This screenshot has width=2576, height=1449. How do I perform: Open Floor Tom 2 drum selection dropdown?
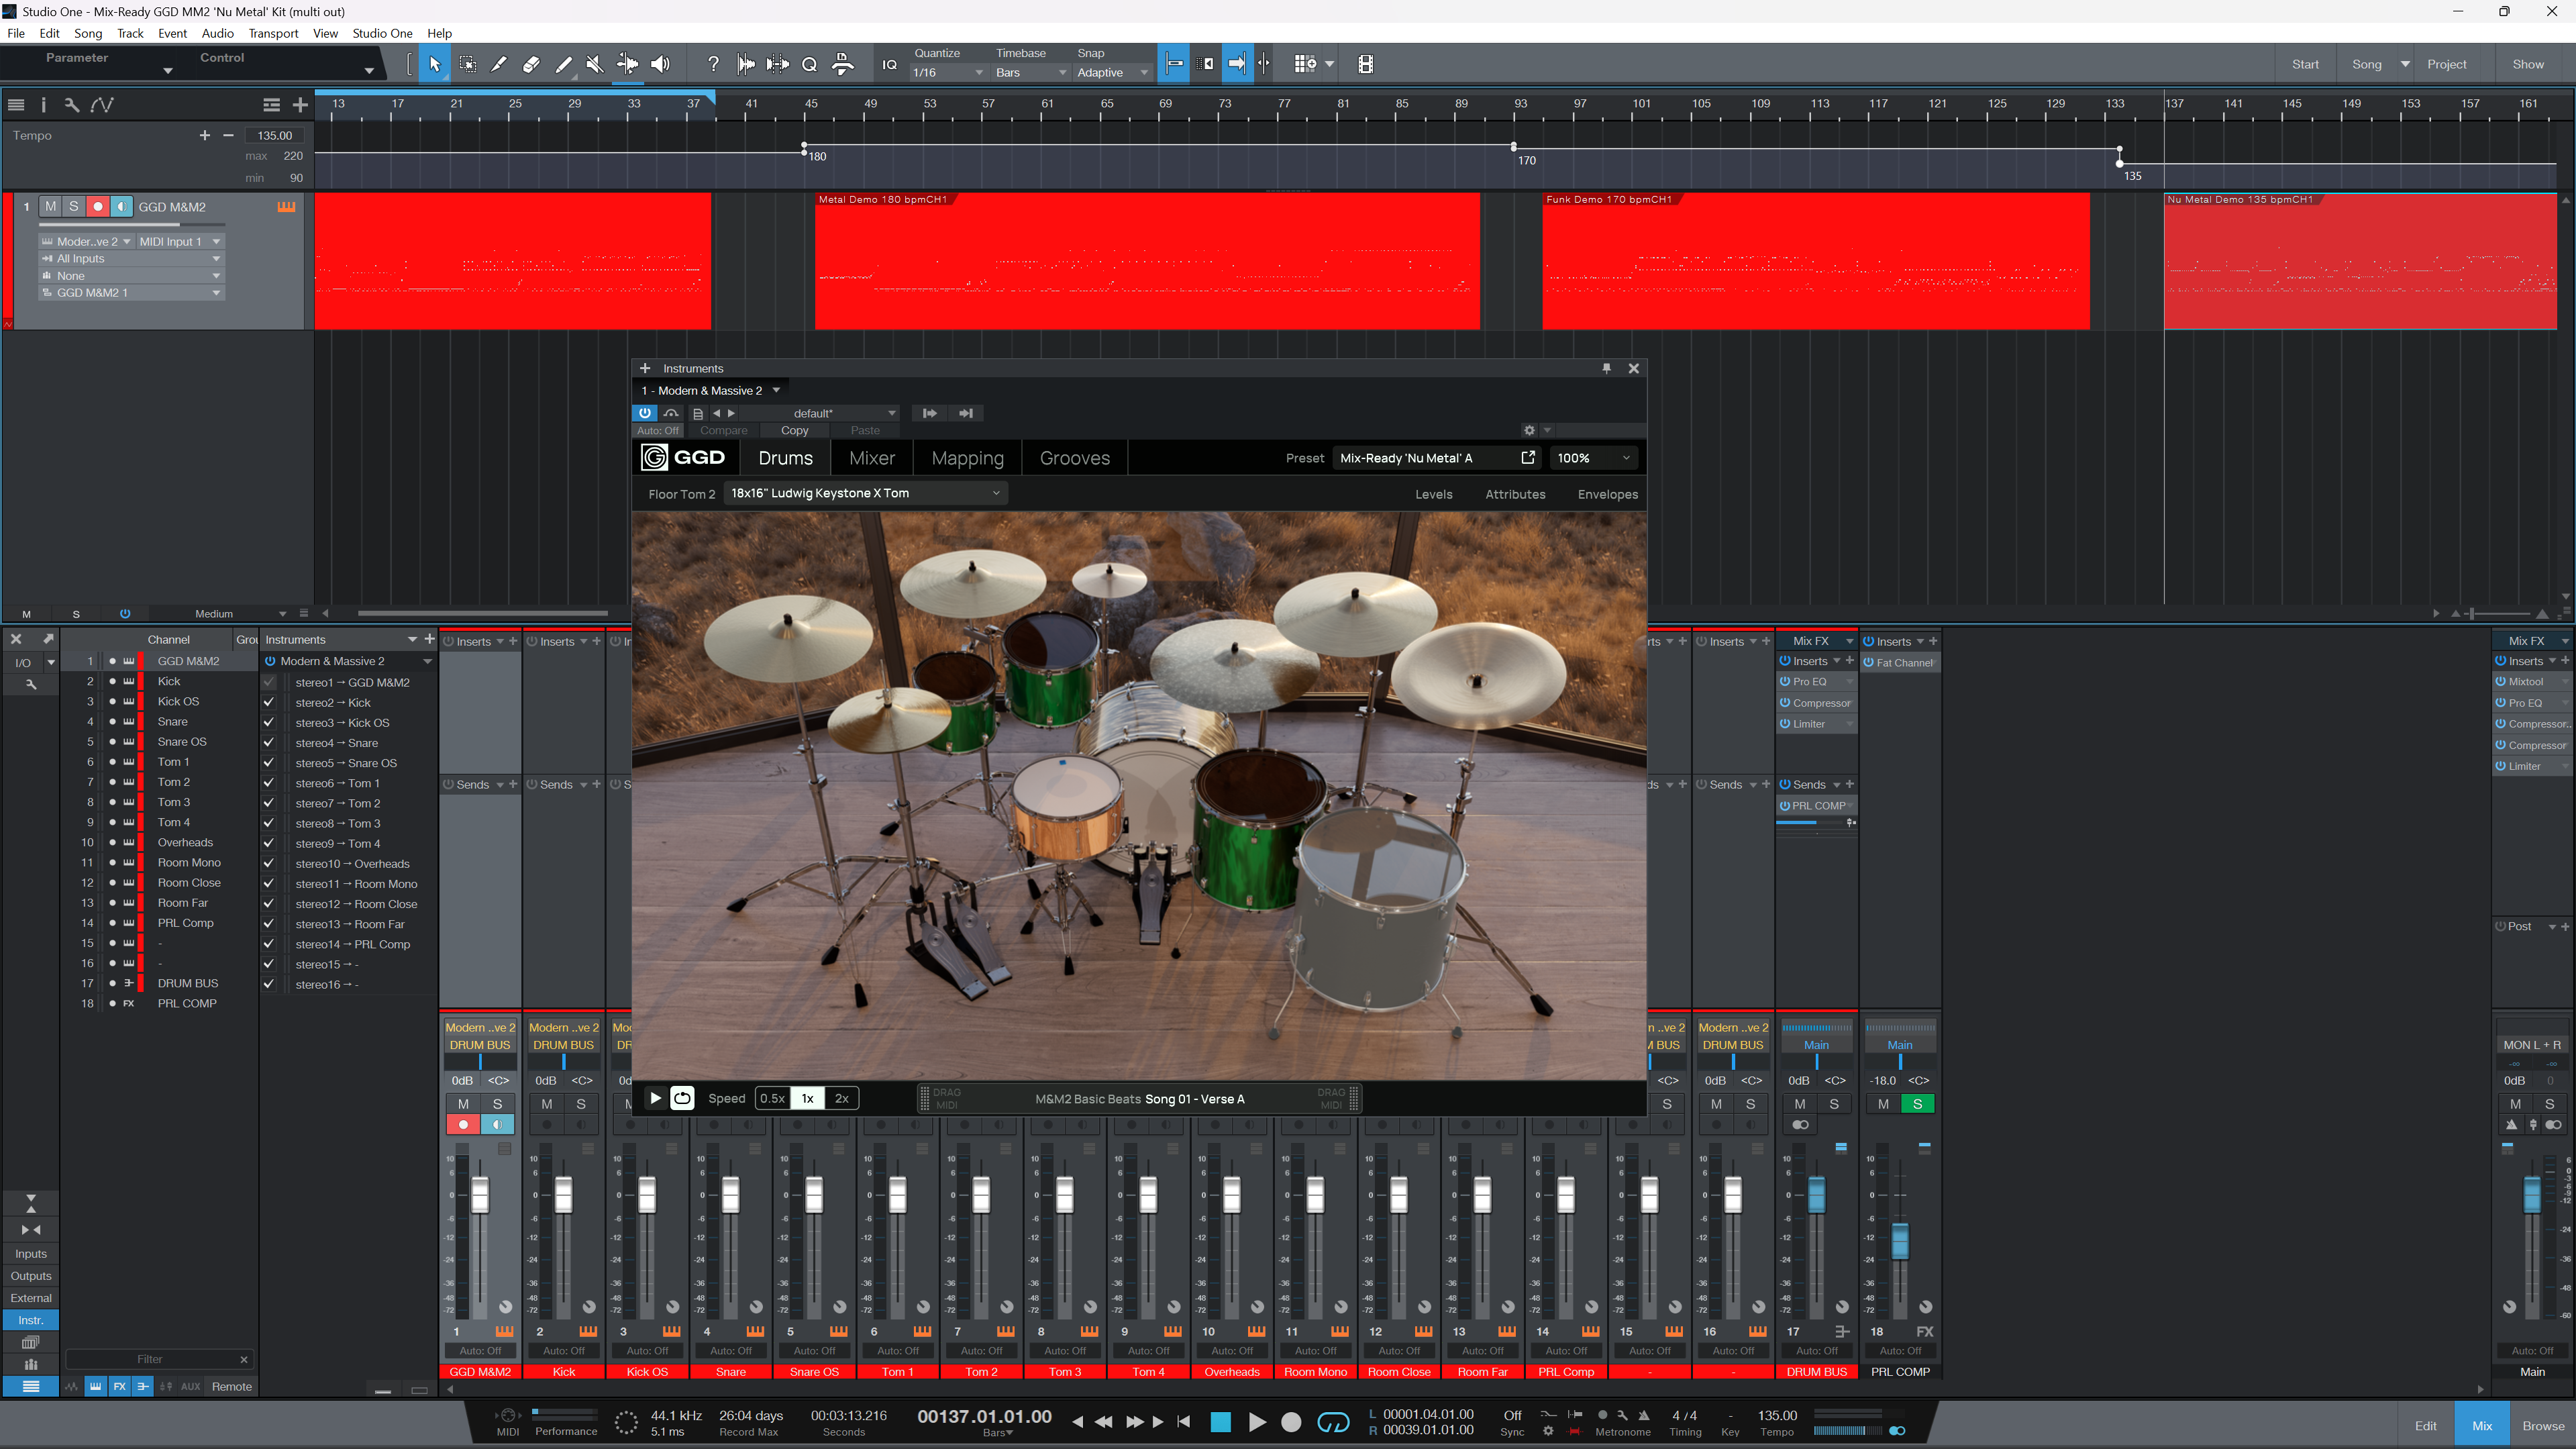865,493
